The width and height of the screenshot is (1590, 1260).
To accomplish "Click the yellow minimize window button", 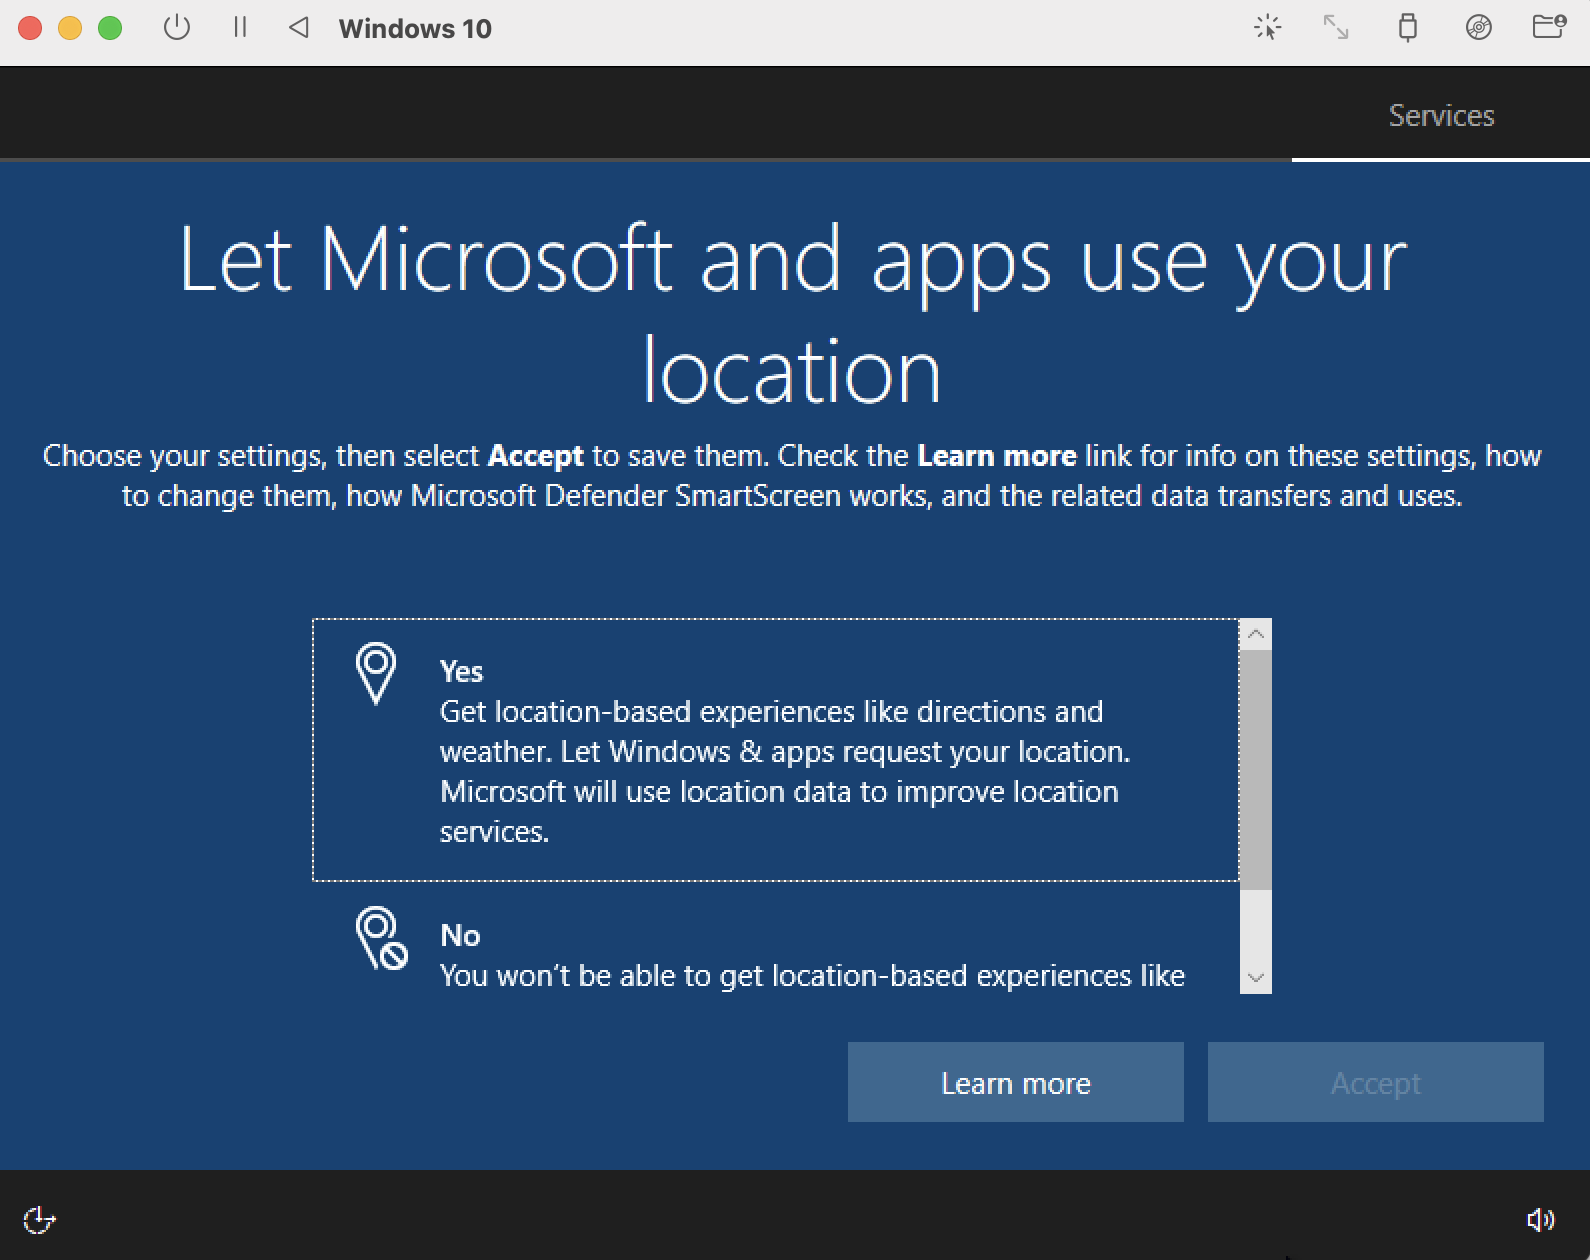I will (70, 28).
